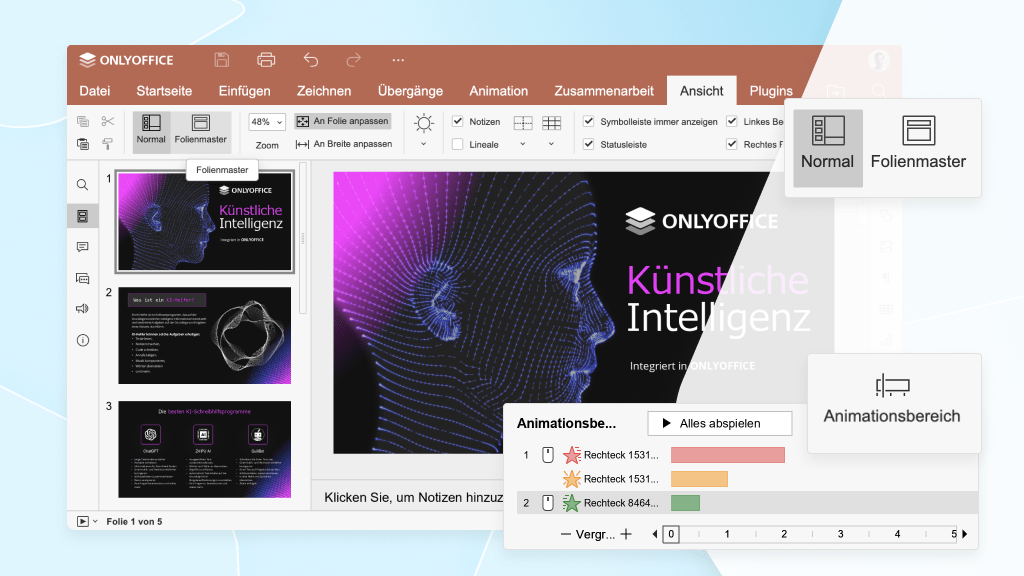1024x576 pixels.
Task: Switch to the Startseite tab
Action: coord(164,91)
